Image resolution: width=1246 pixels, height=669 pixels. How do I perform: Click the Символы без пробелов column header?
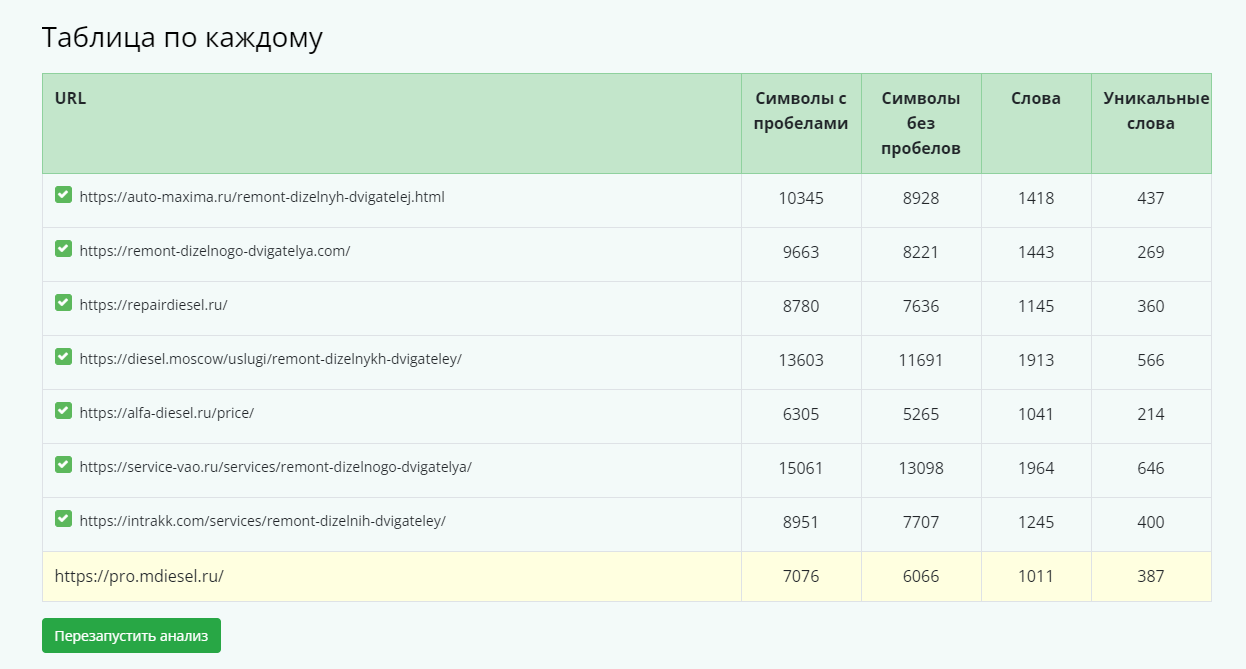click(x=921, y=123)
